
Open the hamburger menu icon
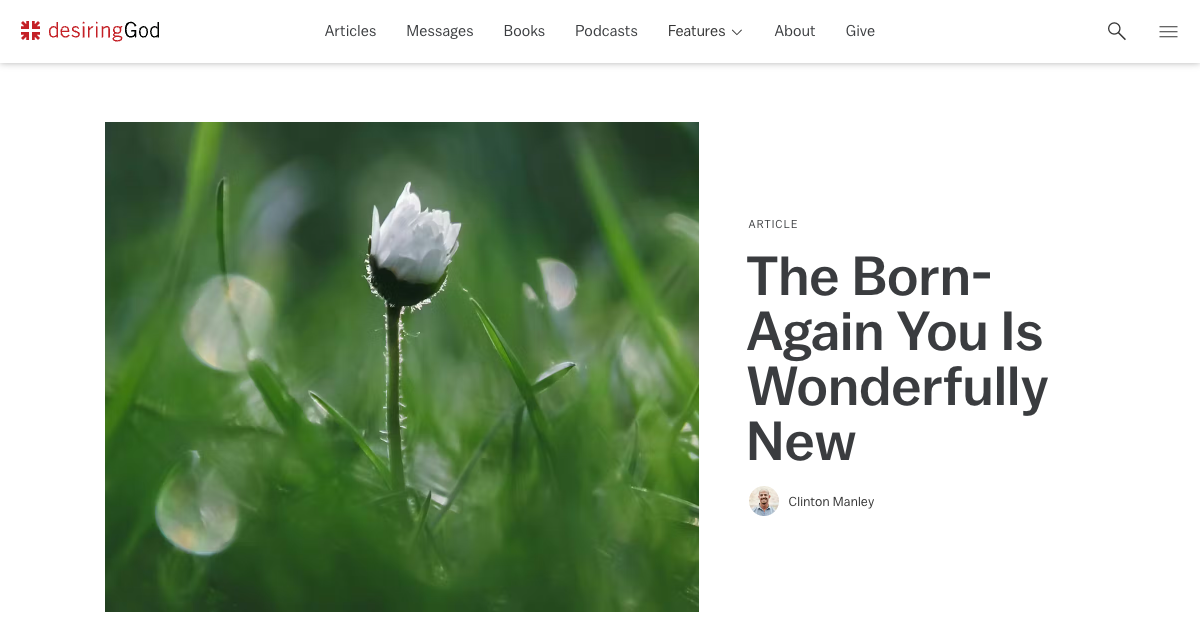point(1168,31)
